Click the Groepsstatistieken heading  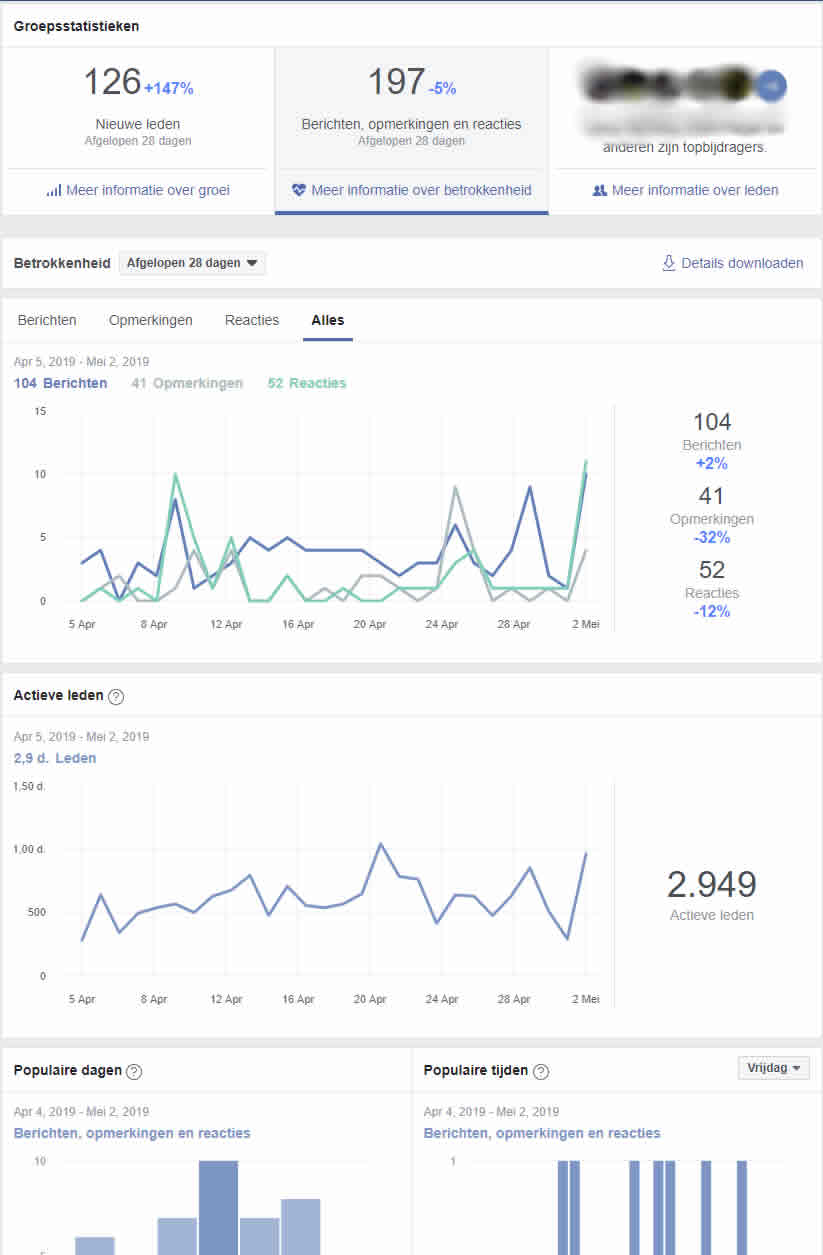coord(76,26)
